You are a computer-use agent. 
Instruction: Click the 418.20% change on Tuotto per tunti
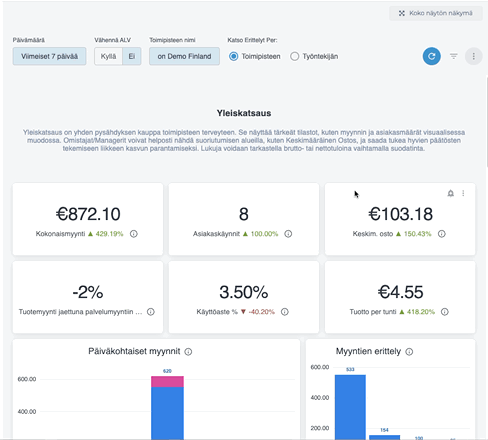coord(421,312)
